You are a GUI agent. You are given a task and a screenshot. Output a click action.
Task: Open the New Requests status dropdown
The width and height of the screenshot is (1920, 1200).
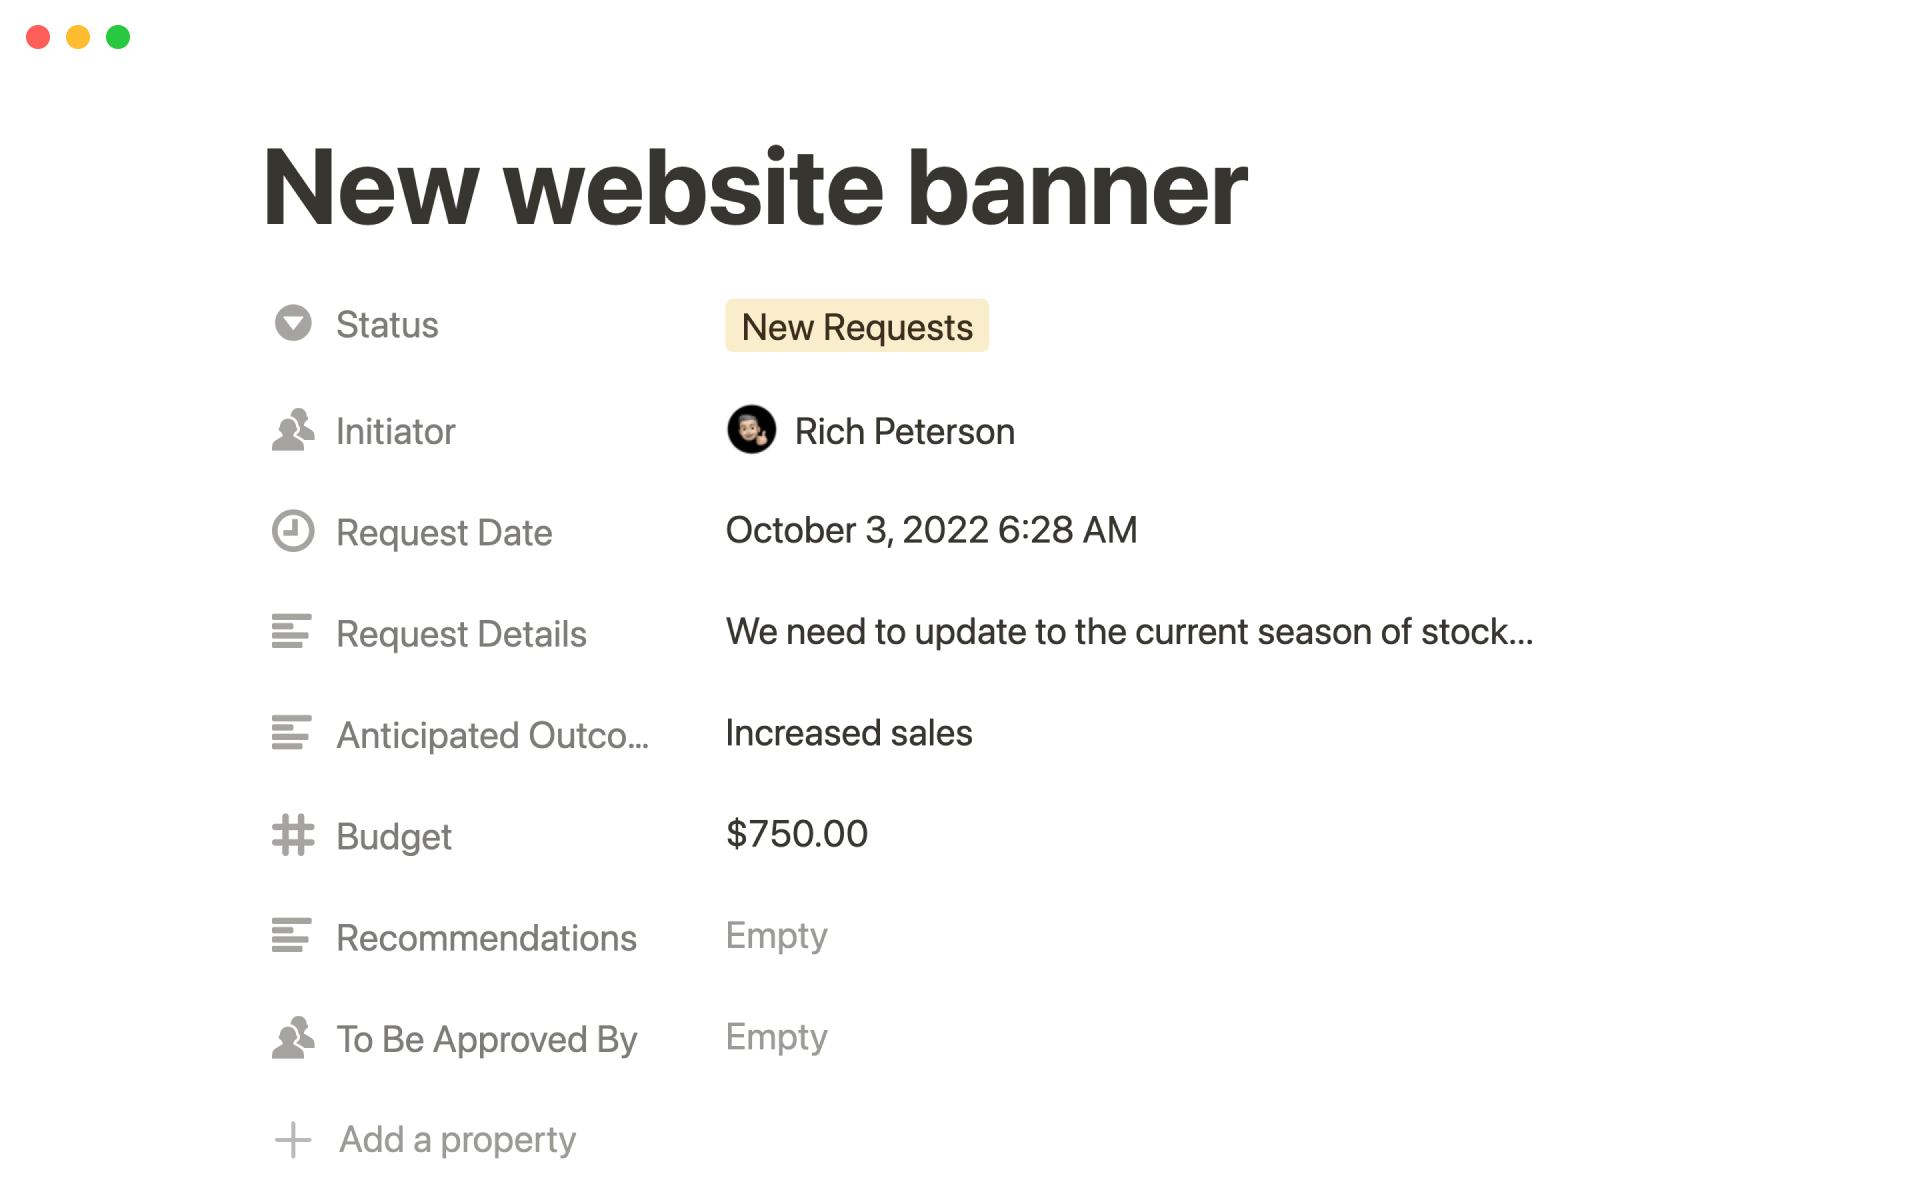click(x=857, y=326)
